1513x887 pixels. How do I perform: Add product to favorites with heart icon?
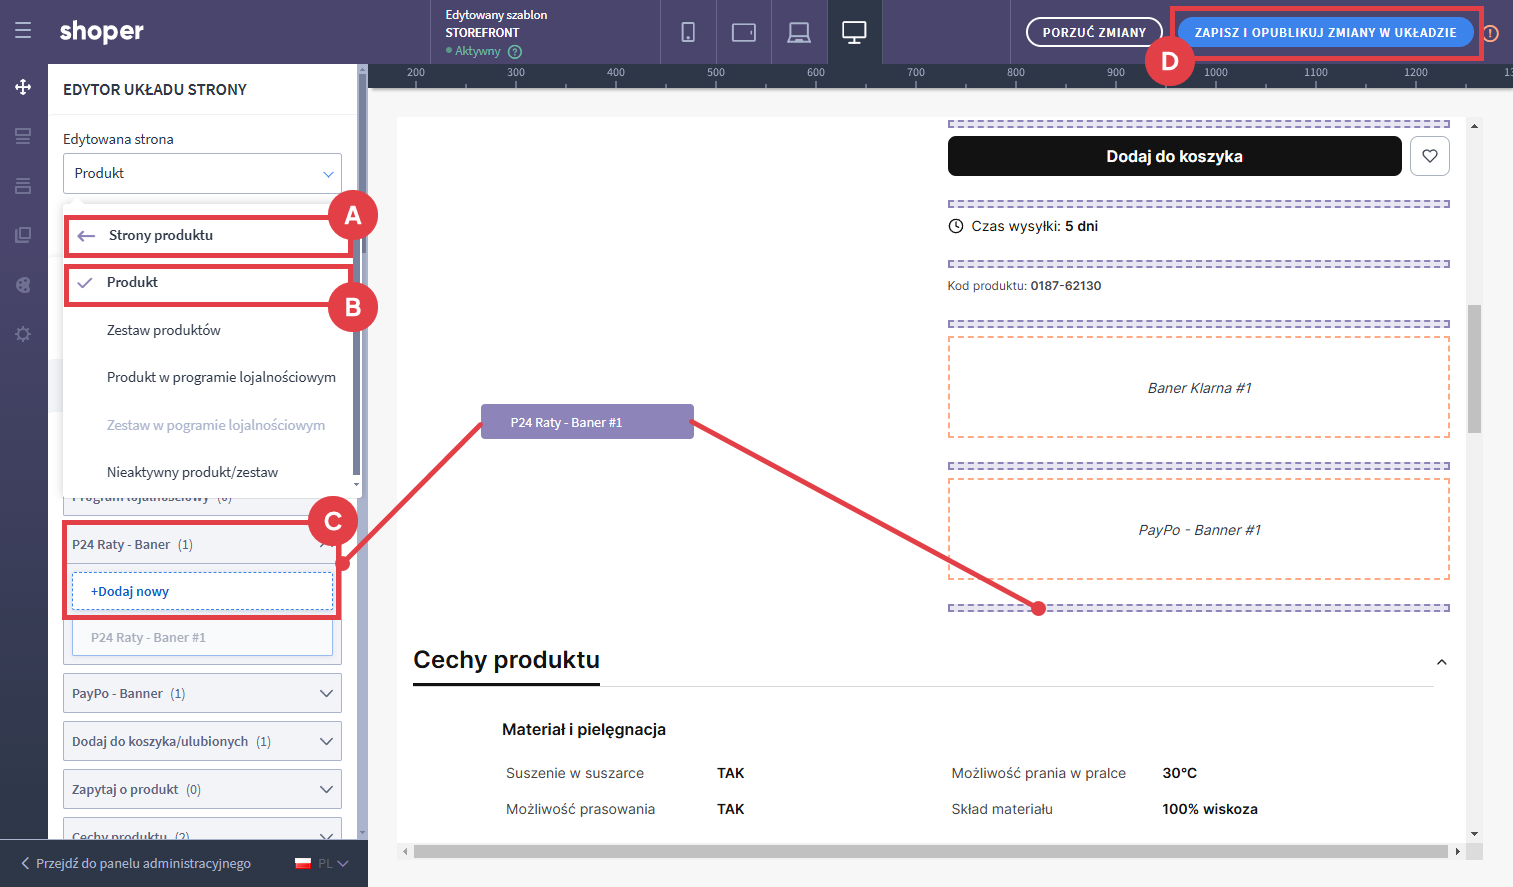1429,156
